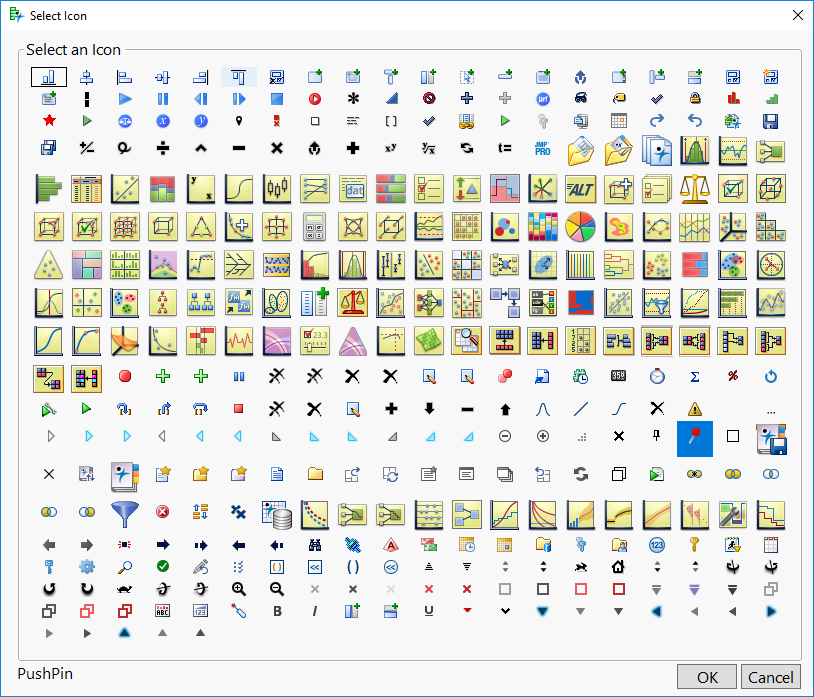Choose the bold B icon
Screen dimensions: 814x697
277,611
